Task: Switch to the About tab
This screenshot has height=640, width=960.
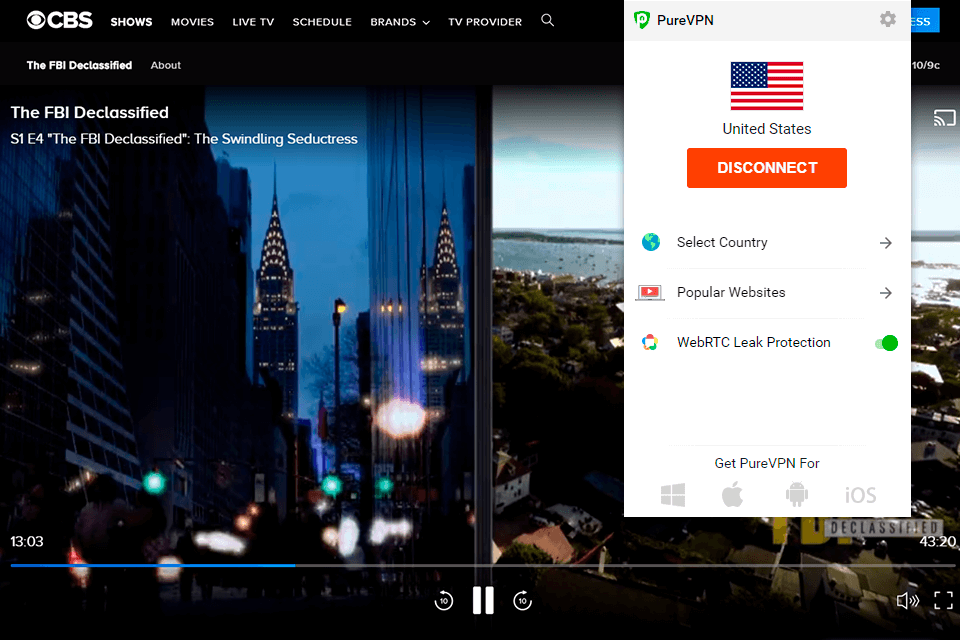Action: [x=165, y=65]
